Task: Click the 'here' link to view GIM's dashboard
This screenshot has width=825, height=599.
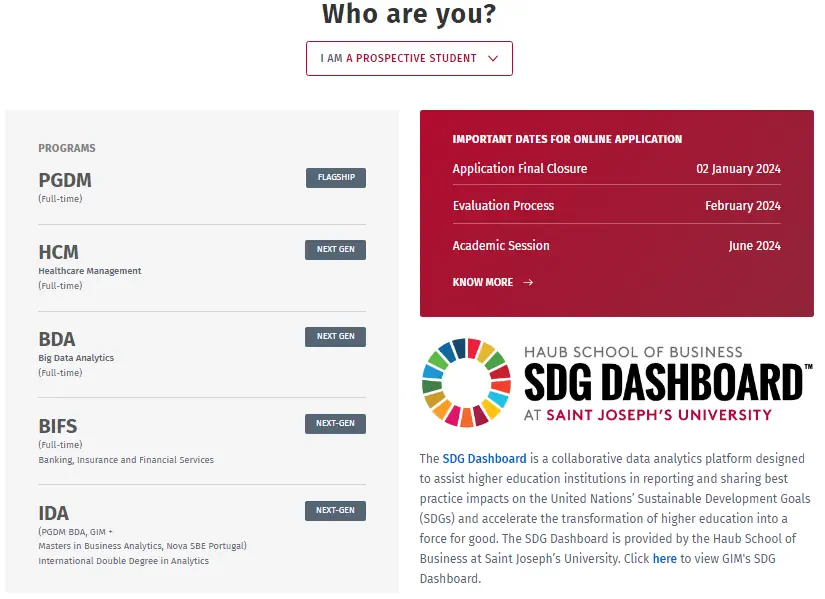Action: point(665,558)
